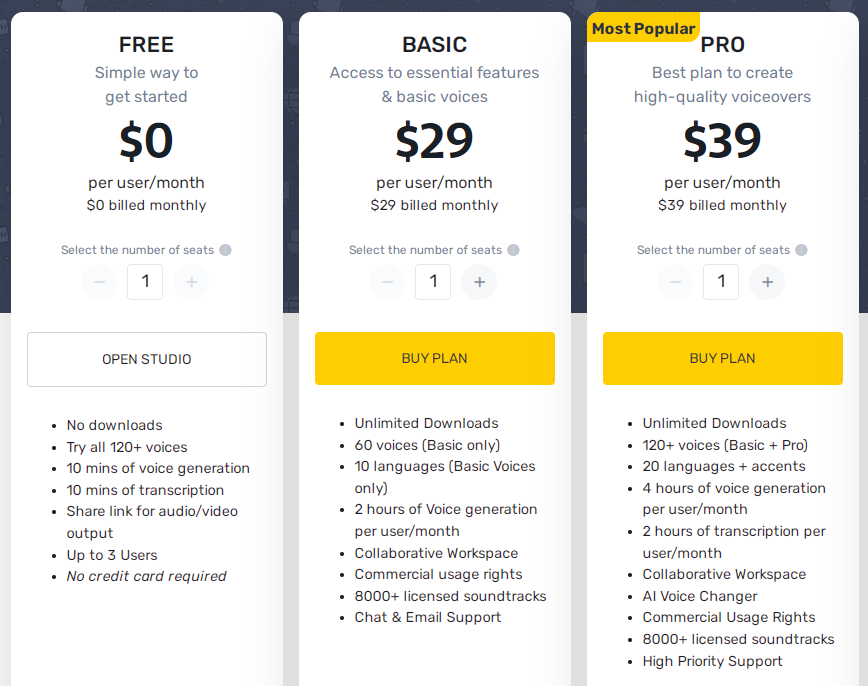Click the plus button on Free plan
The image size is (868, 686).
click(x=191, y=282)
